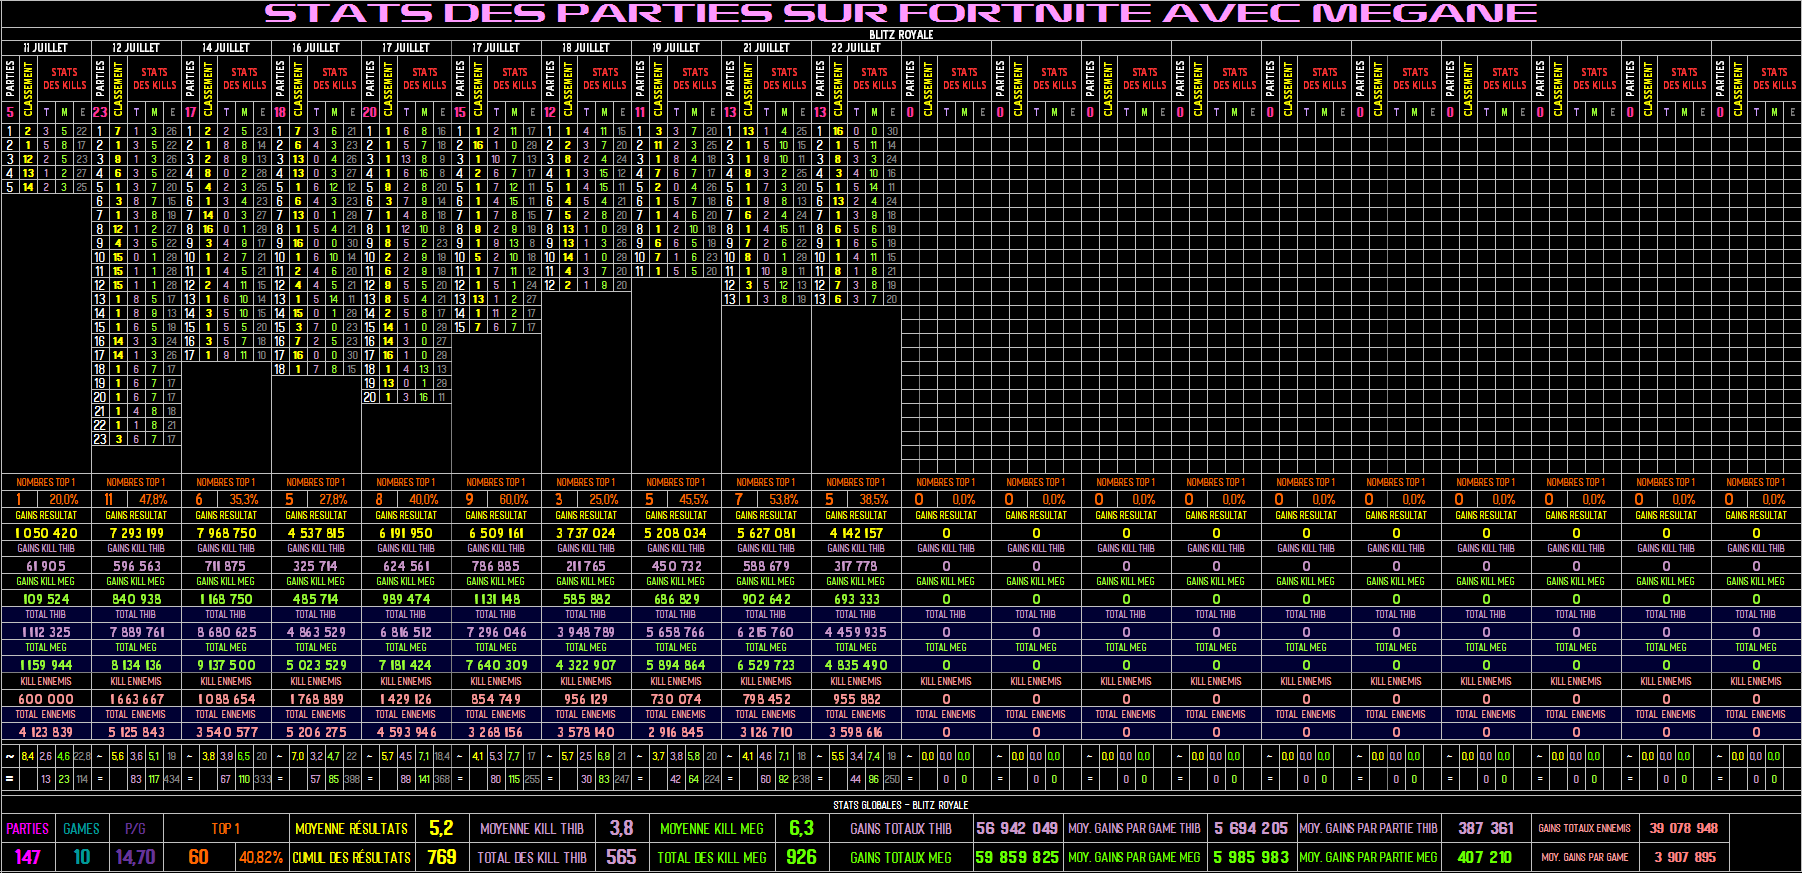Select the global parties count 147
Screen dimensions: 1802x873
(27, 857)
